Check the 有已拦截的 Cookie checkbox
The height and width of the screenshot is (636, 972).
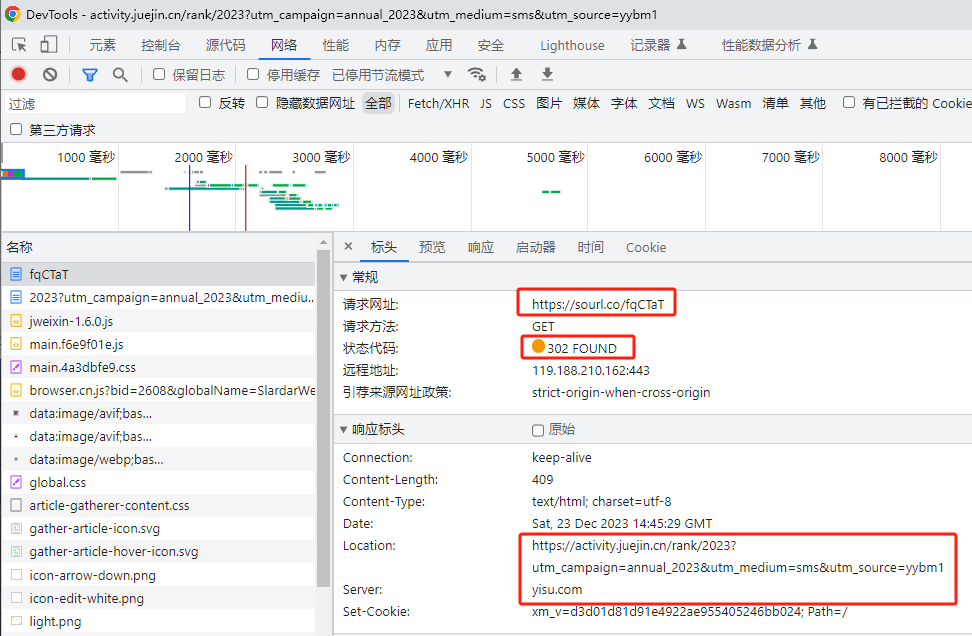tap(849, 102)
